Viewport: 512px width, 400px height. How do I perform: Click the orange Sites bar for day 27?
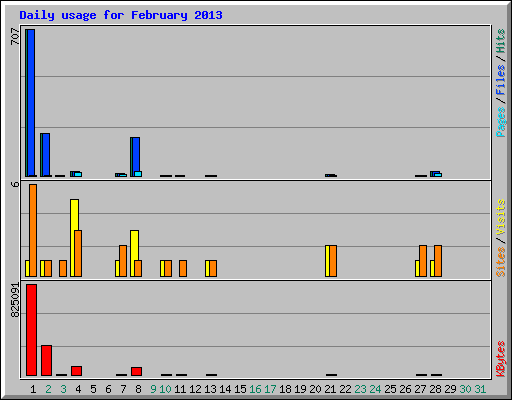[x=423, y=261]
